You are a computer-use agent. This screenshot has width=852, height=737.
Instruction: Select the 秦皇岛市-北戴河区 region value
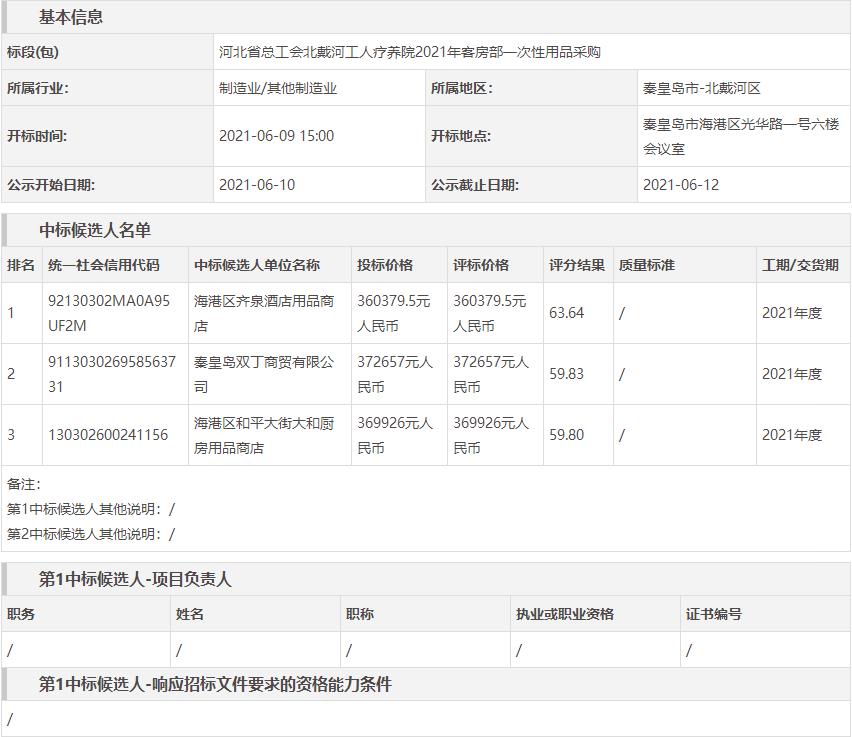[701, 88]
